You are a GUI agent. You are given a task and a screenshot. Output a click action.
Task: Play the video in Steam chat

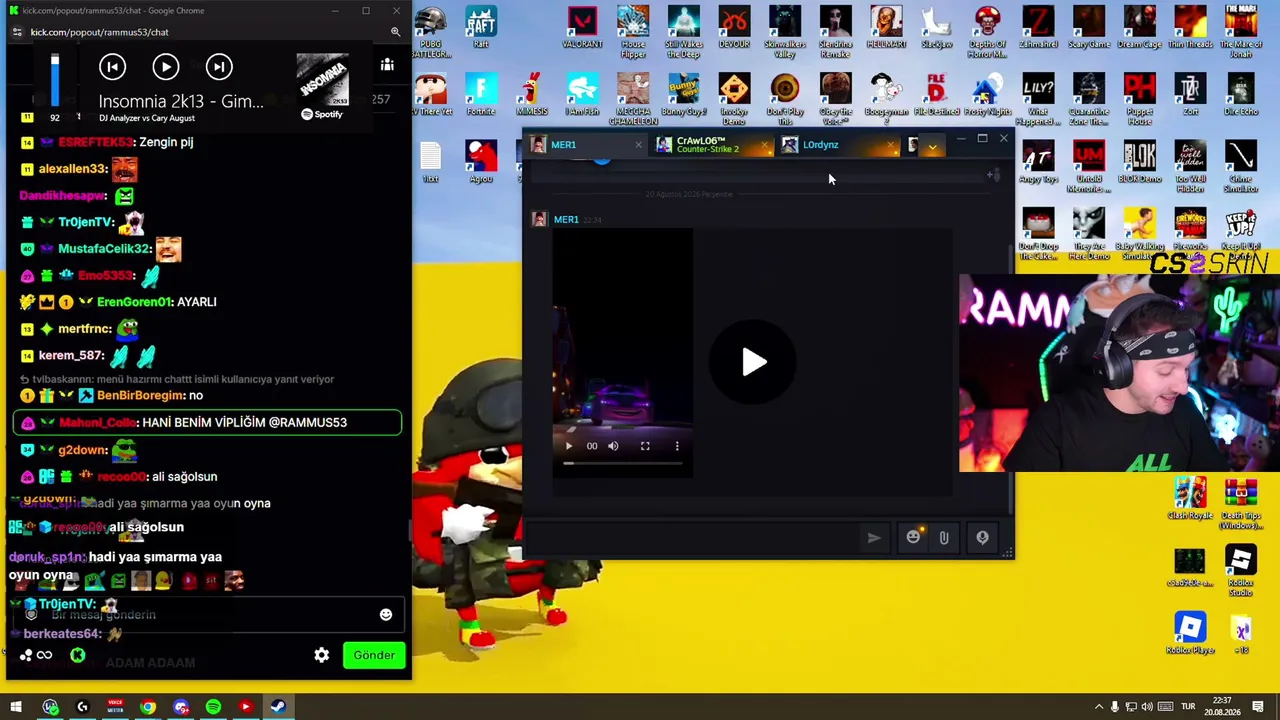[753, 362]
